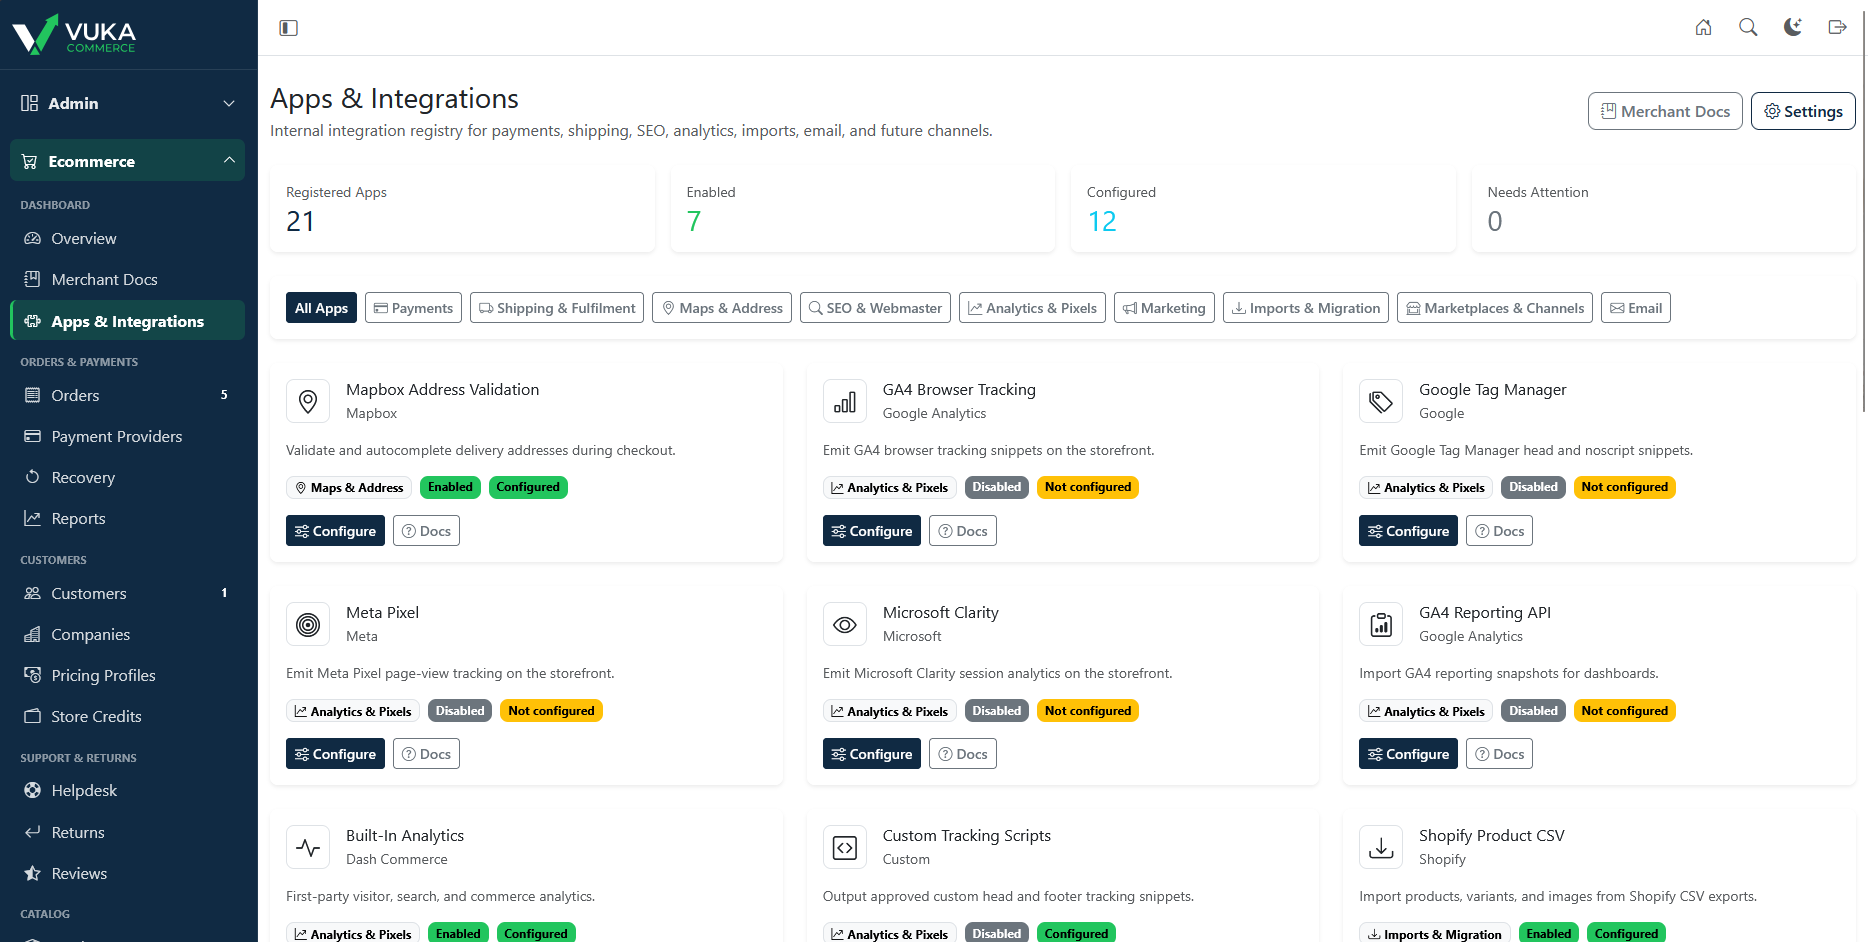The image size is (1868, 942).
Task: Open Docs for GA4 Reporting API
Action: 1499,754
